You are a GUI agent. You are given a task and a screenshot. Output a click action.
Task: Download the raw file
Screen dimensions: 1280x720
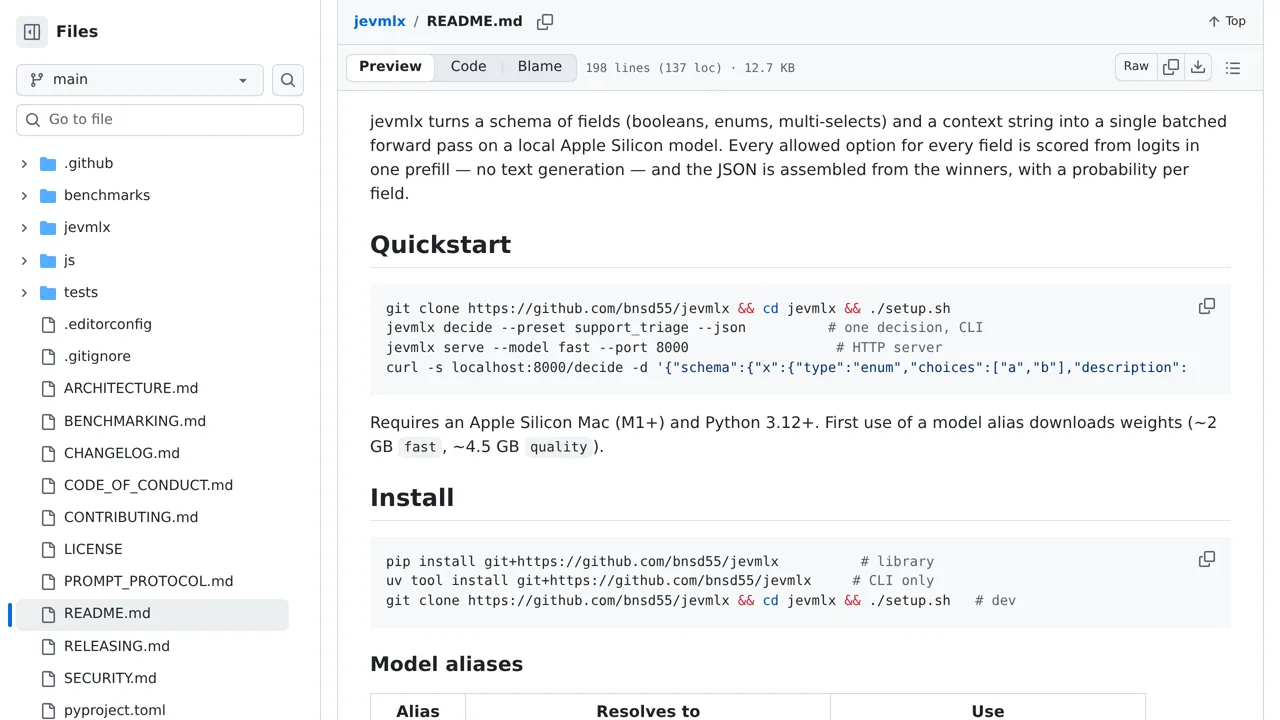1198,67
